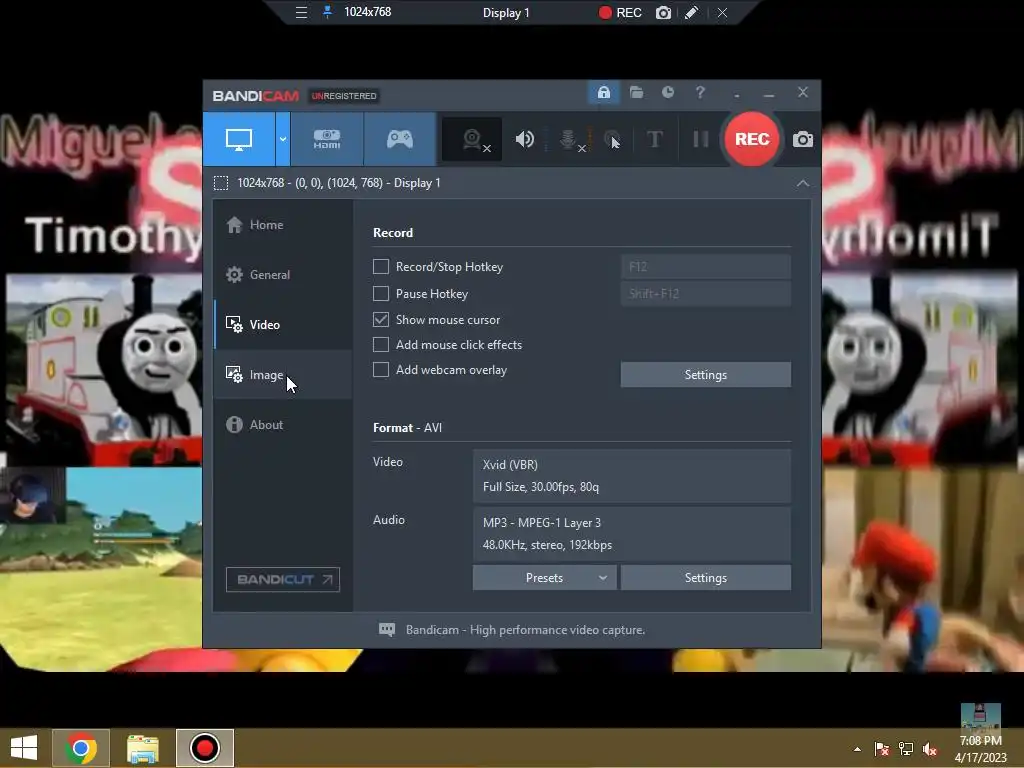
Task: Enable Add mouse click effects
Action: (381, 344)
